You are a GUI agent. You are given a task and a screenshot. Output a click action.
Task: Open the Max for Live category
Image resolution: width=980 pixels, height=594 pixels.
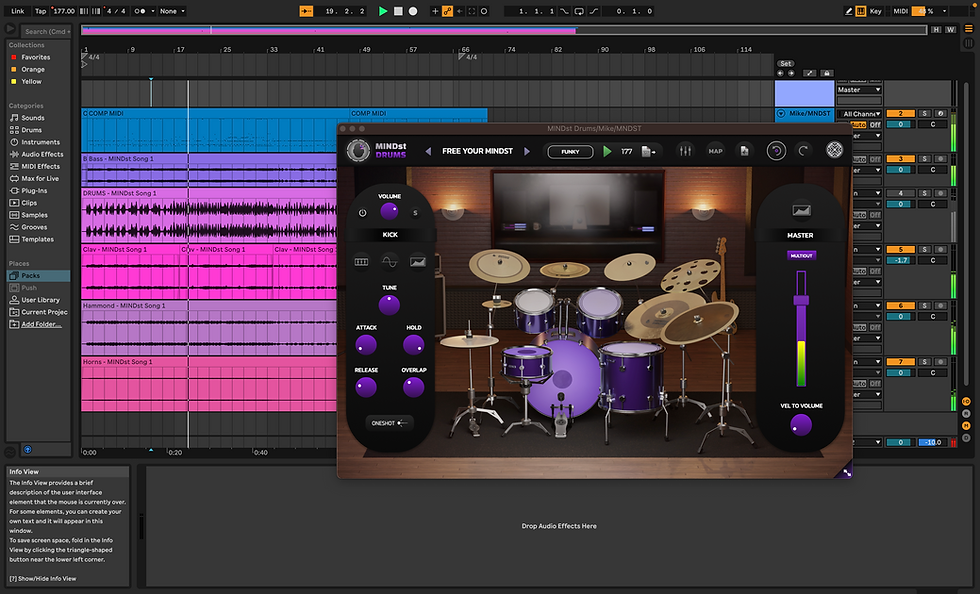coord(40,178)
